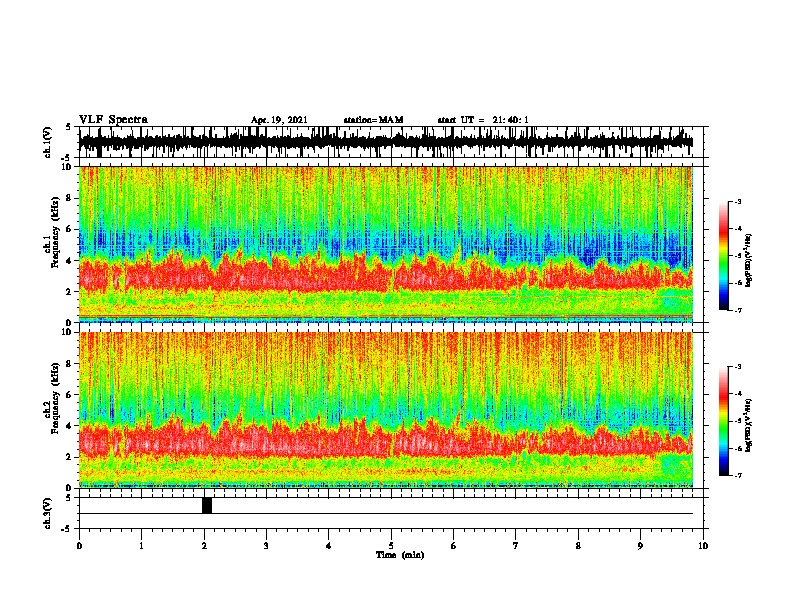Click the "ch.1(V)" axis label of the waveform panel
The width and height of the screenshot is (792, 612).
pos(48,142)
